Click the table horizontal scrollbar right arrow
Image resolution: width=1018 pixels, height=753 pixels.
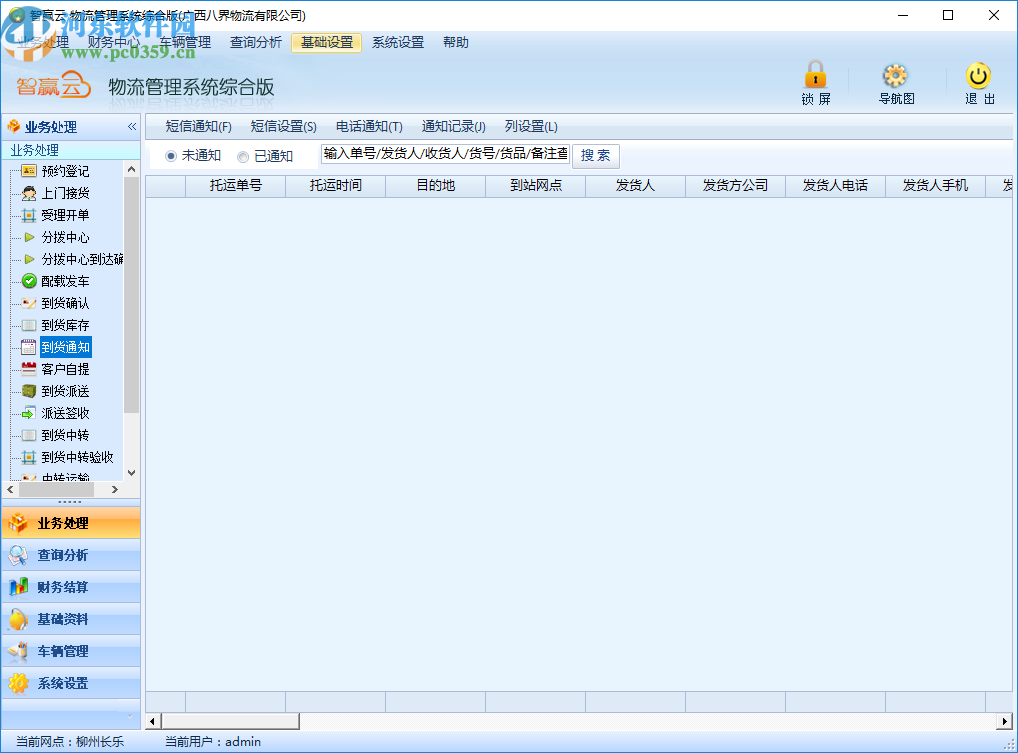1004,721
